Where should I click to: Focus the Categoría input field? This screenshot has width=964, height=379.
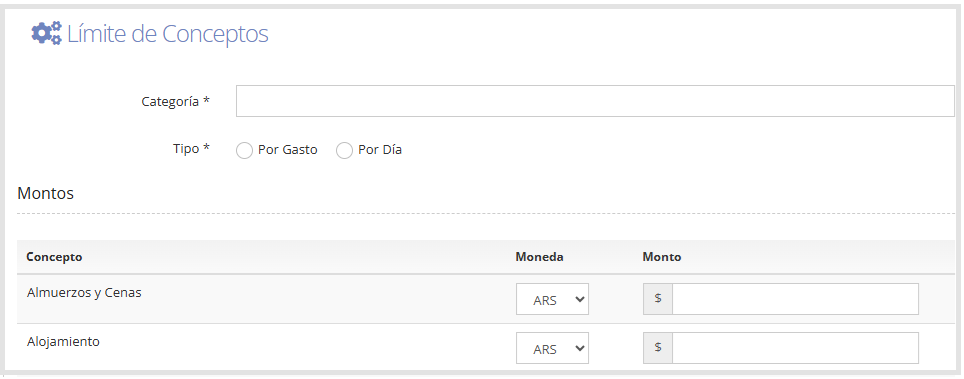pyautogui.click(x=595, y=101)
